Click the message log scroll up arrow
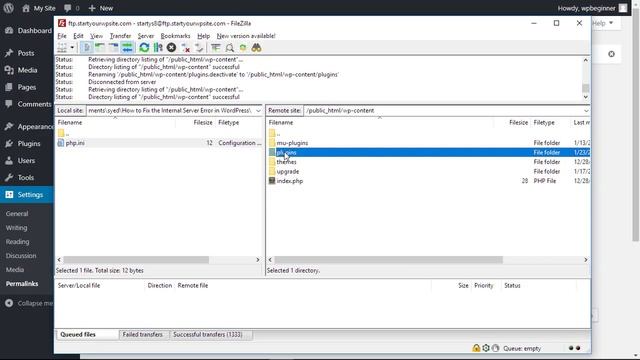The width and height of the screenshot is (640, 360). 586,60
